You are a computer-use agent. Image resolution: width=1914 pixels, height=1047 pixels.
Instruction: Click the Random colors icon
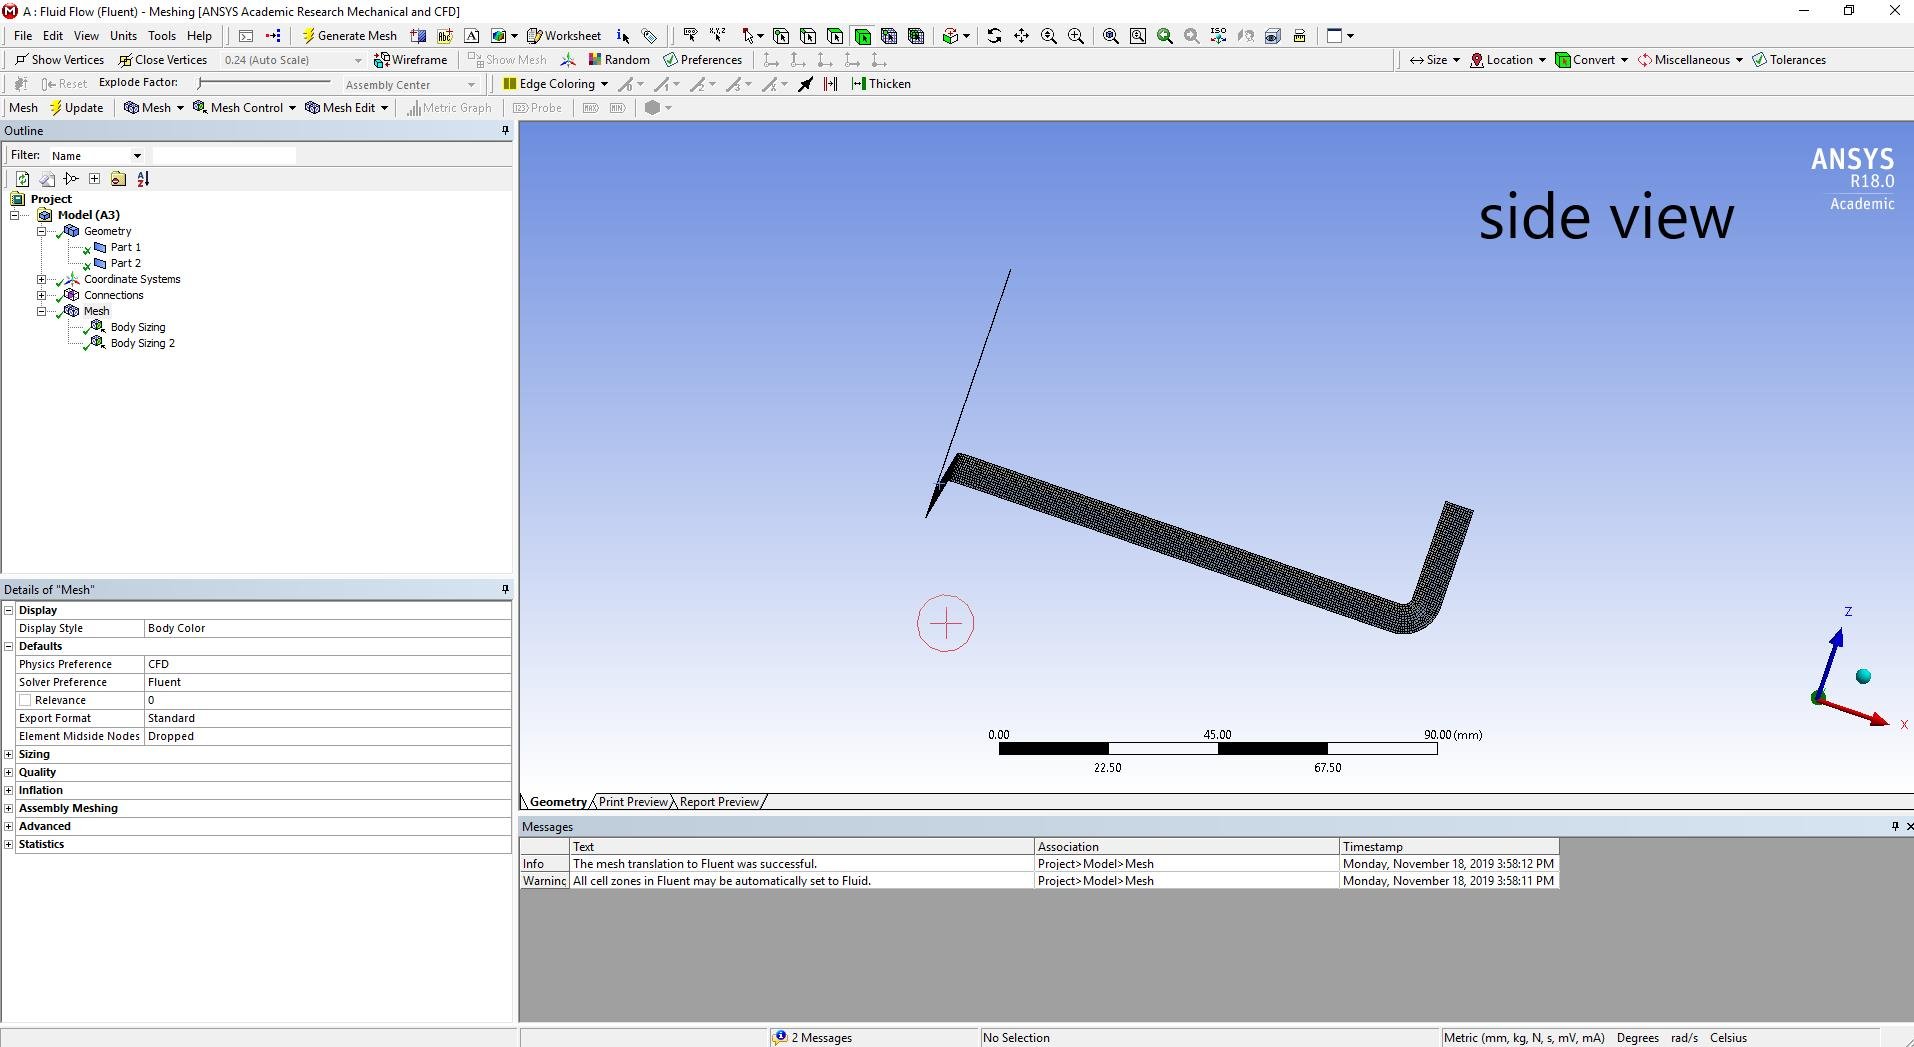click(x=619, y=60)
